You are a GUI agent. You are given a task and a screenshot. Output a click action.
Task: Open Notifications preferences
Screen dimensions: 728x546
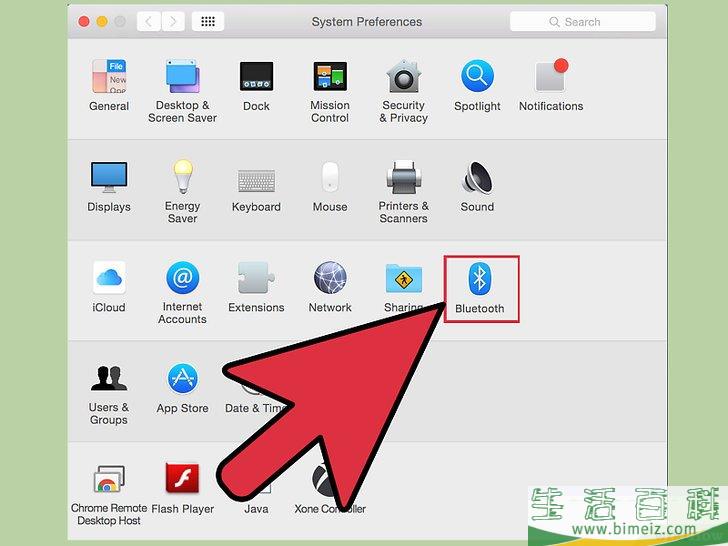(551, 85)
